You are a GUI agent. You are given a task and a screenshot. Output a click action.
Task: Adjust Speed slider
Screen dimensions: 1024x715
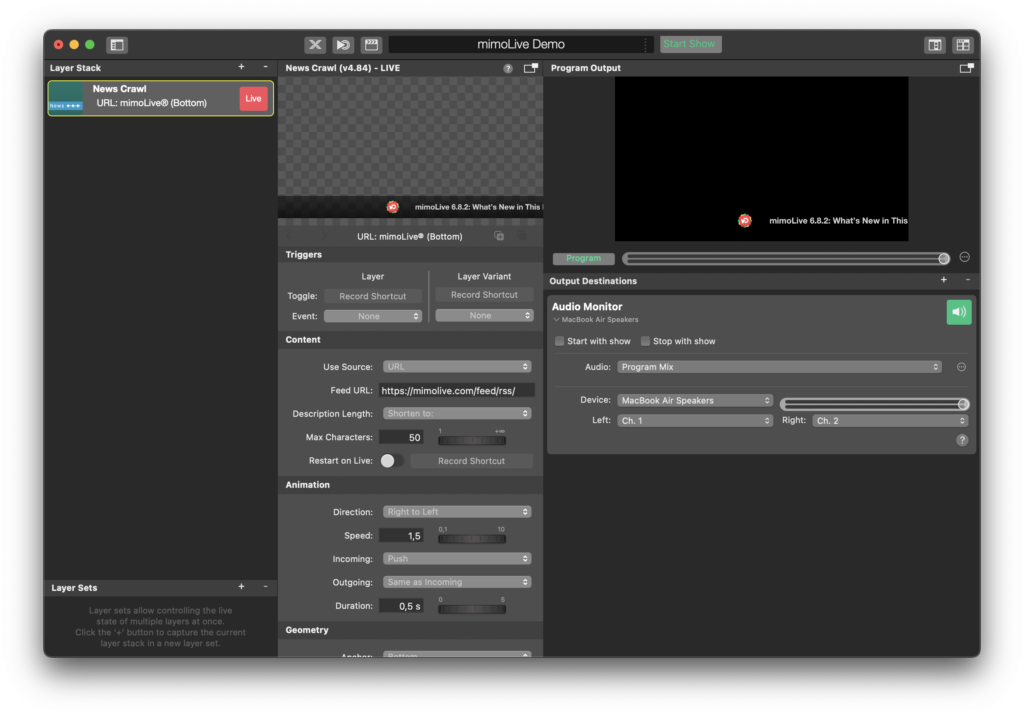(472, 539)
